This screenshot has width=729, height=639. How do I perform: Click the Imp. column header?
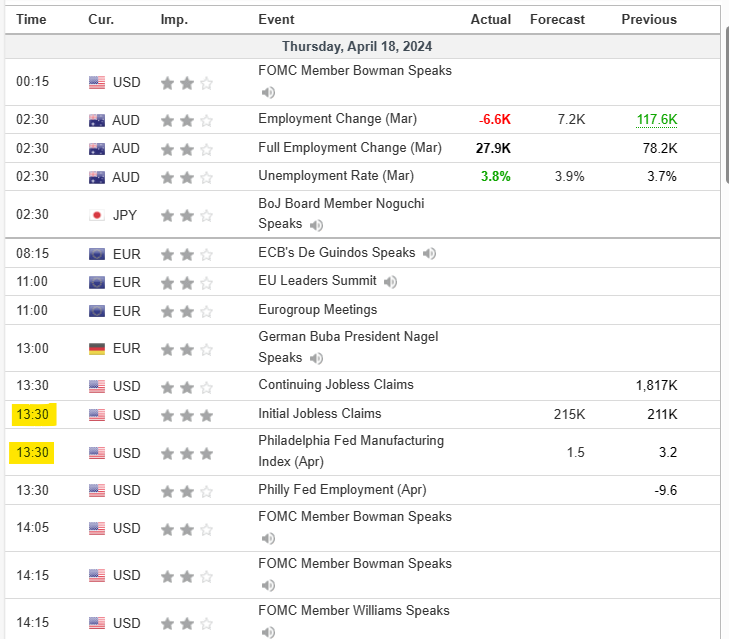click(x=174, y=20)
